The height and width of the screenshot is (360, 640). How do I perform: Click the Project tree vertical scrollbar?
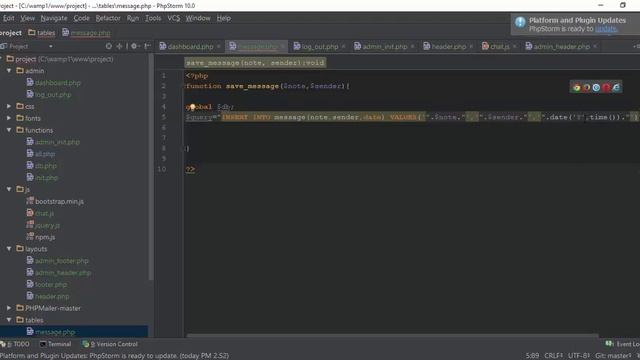click(151, 167)
